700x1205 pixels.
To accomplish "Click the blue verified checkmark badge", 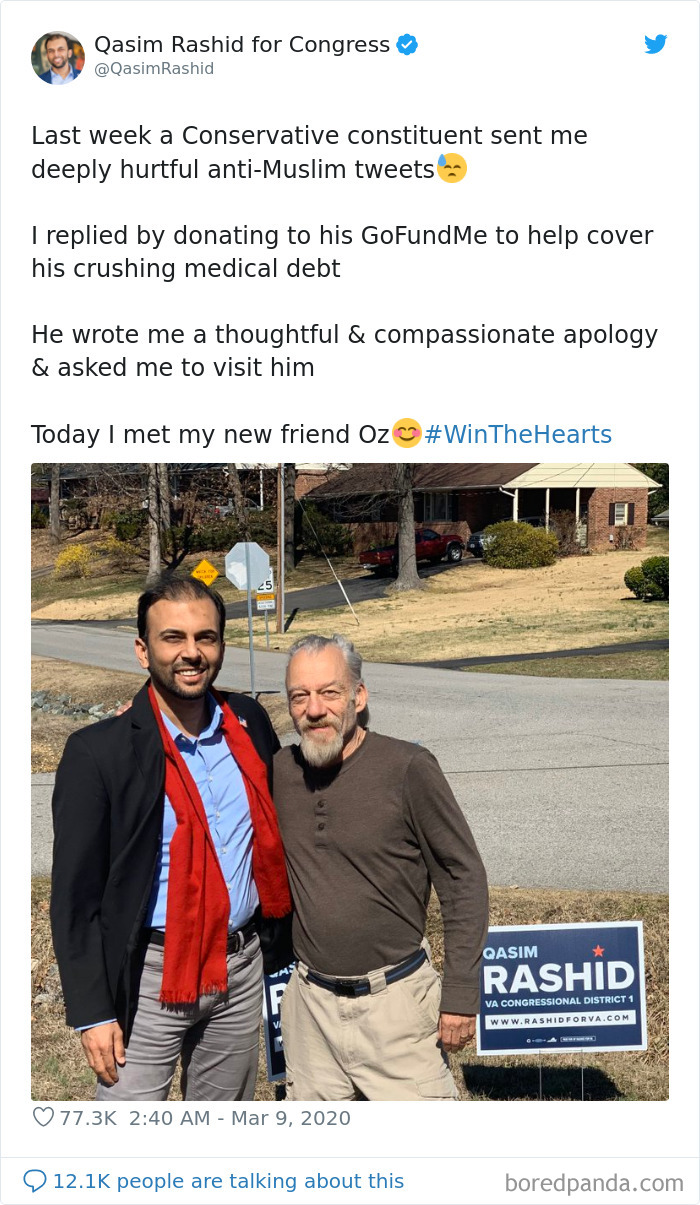I will click(x=407, y=44).
